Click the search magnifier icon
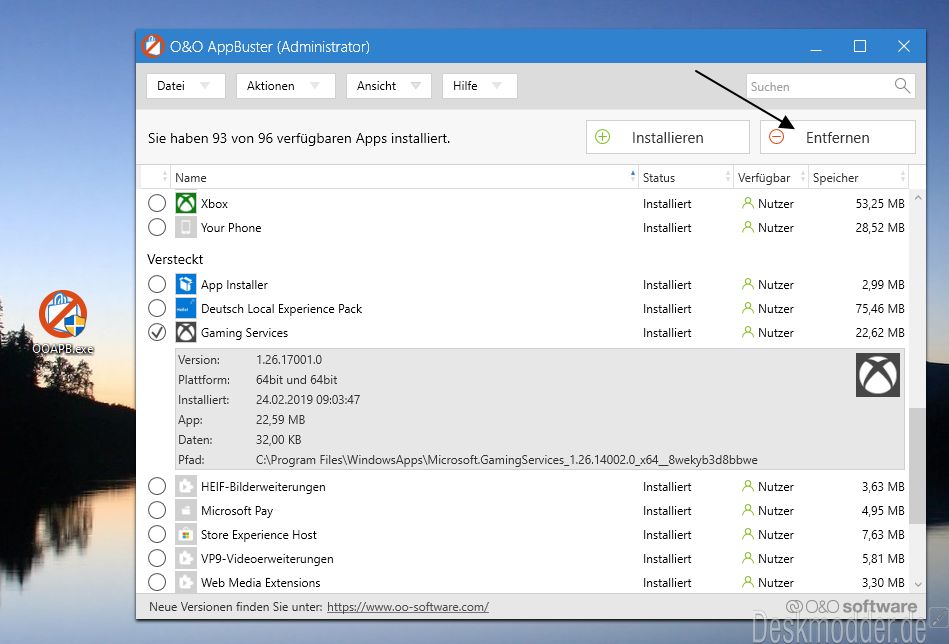This screenshot has width=949, height=644. coord(902,86)
